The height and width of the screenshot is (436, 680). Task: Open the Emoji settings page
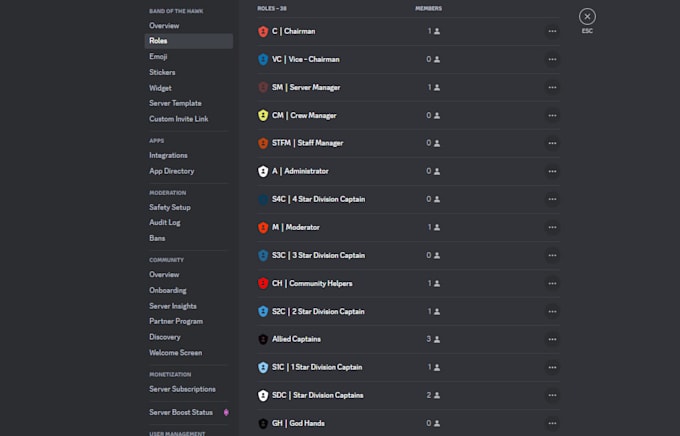coord(158,57)
